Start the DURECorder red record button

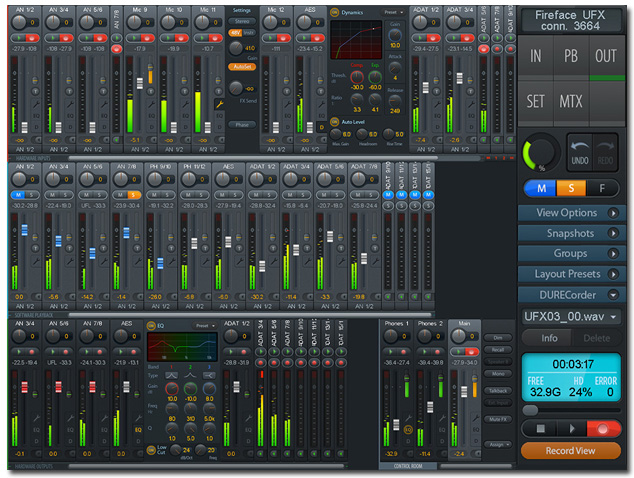coord(603,428)
